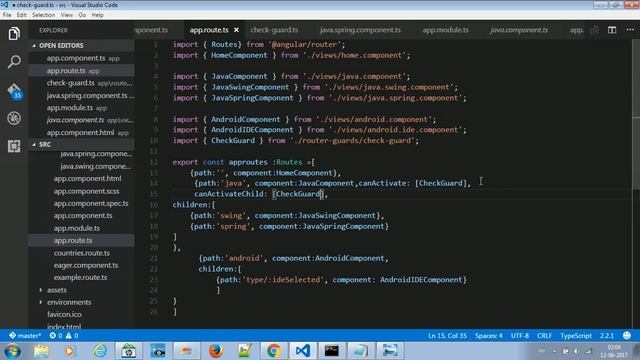Open the Edit menu
Image resolution: width=640 pixels, height=360 pixels.
22,15
